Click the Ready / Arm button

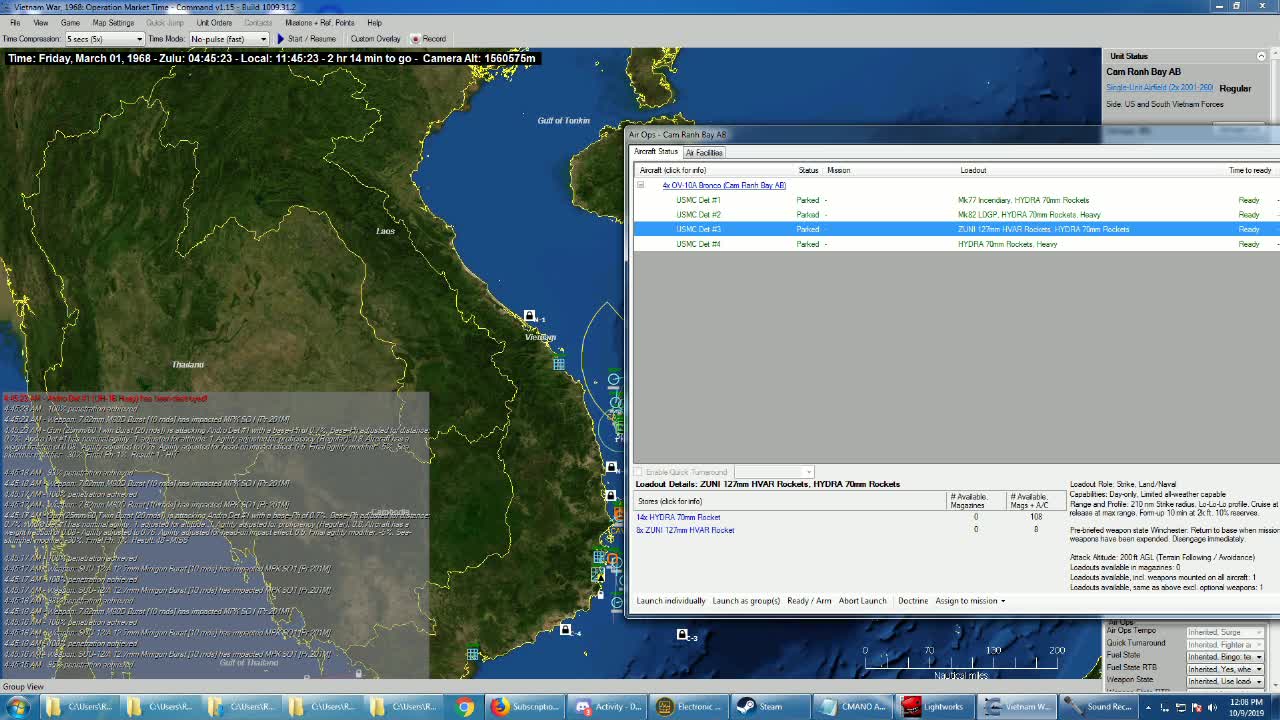[809, 601]
